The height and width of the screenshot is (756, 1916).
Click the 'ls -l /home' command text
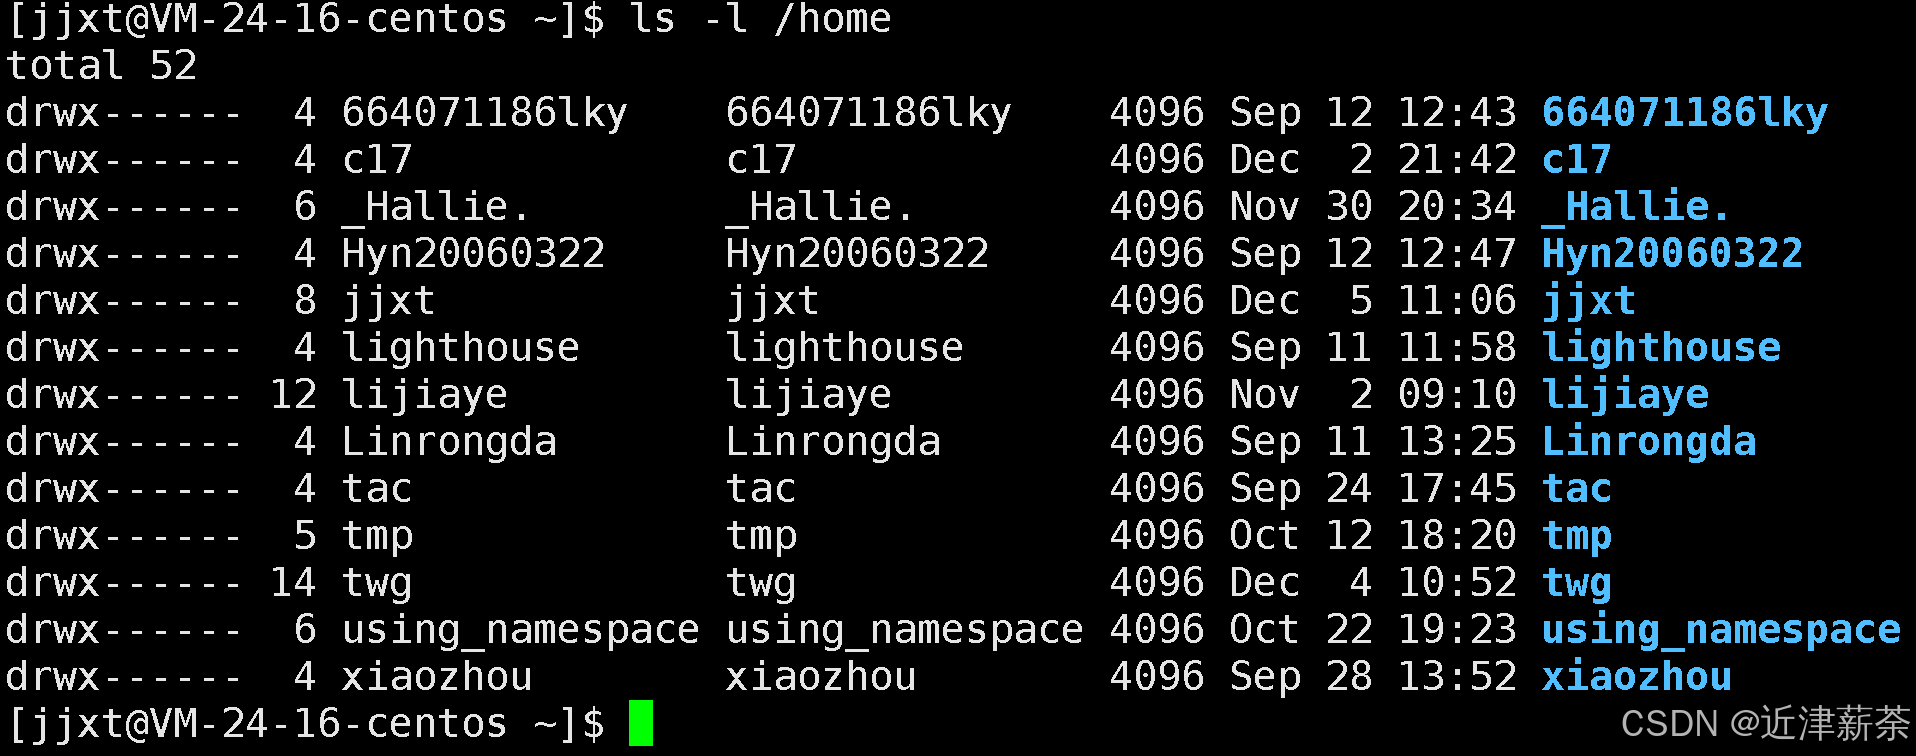point(760,19)
